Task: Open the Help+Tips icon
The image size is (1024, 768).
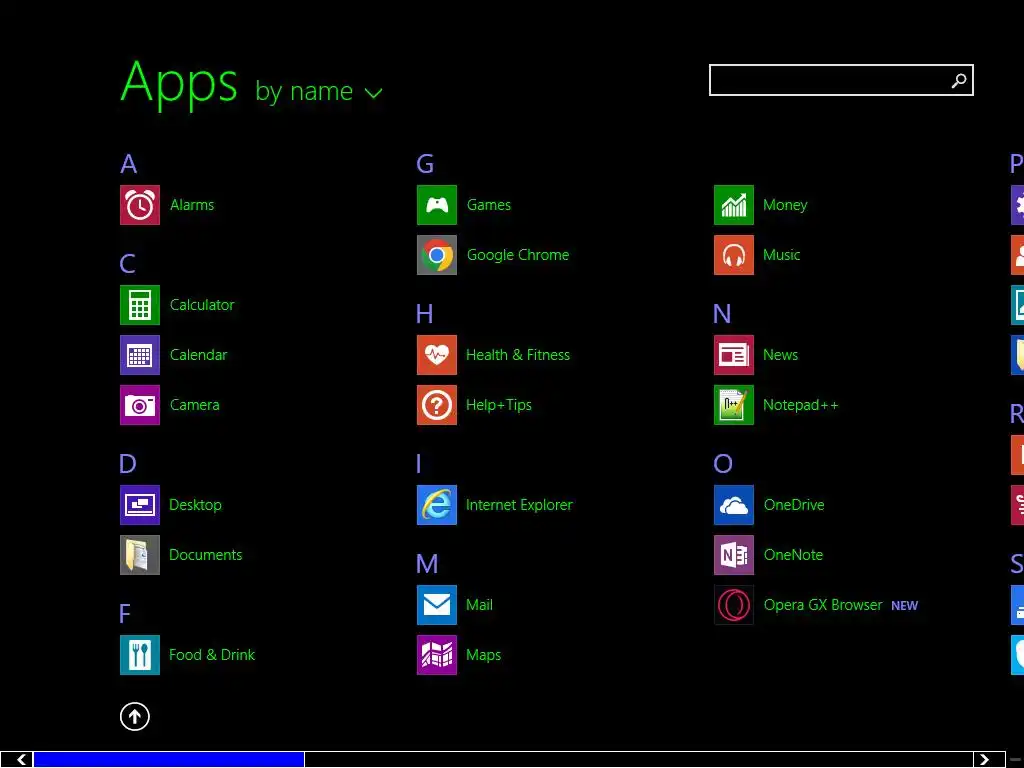Action: pyautogui.click(x=437, y=405)
